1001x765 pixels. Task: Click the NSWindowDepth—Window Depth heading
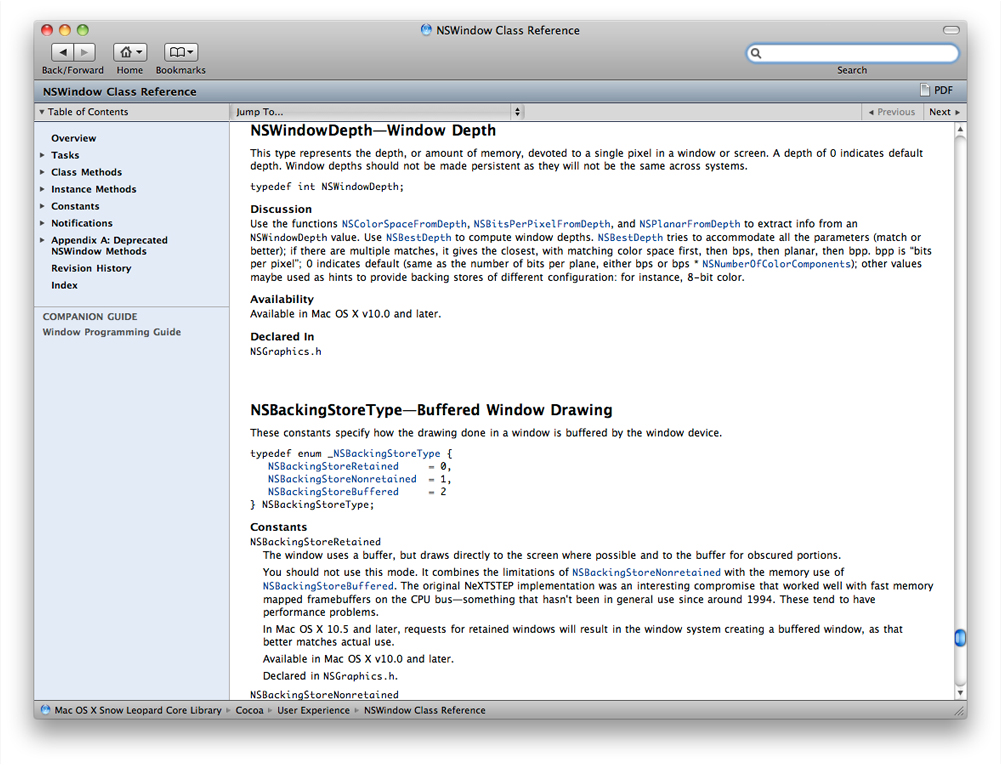coord(373,130)
